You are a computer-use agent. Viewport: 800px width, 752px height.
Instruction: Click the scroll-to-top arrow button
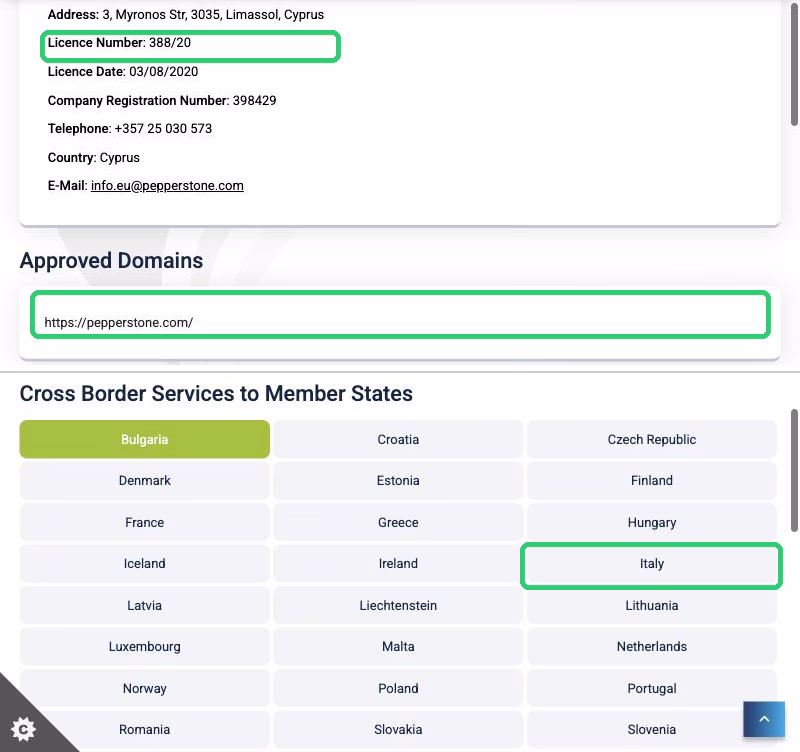764,719
